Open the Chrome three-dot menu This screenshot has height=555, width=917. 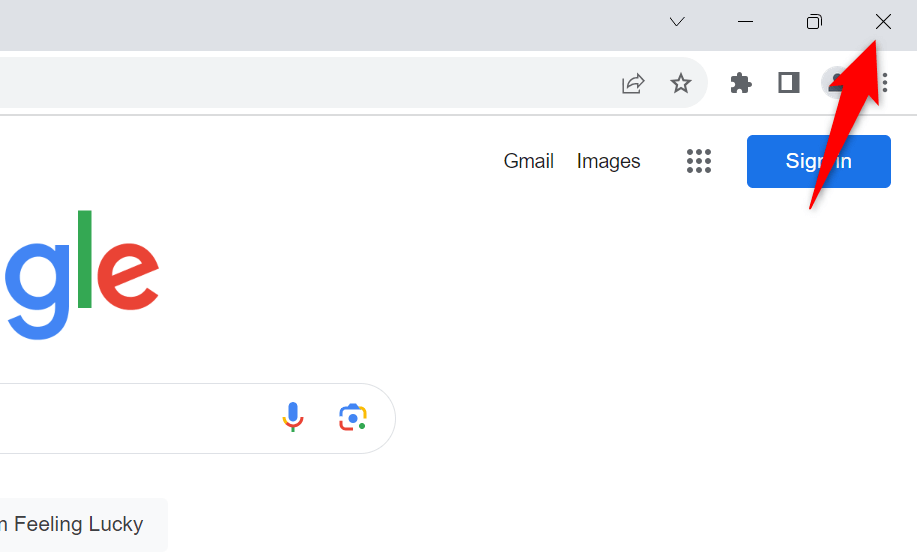click(x=885, y=84)
